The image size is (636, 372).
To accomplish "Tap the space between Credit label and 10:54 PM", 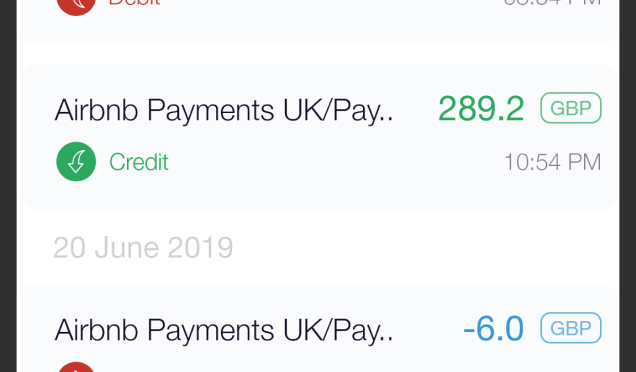I will point(336,162).
